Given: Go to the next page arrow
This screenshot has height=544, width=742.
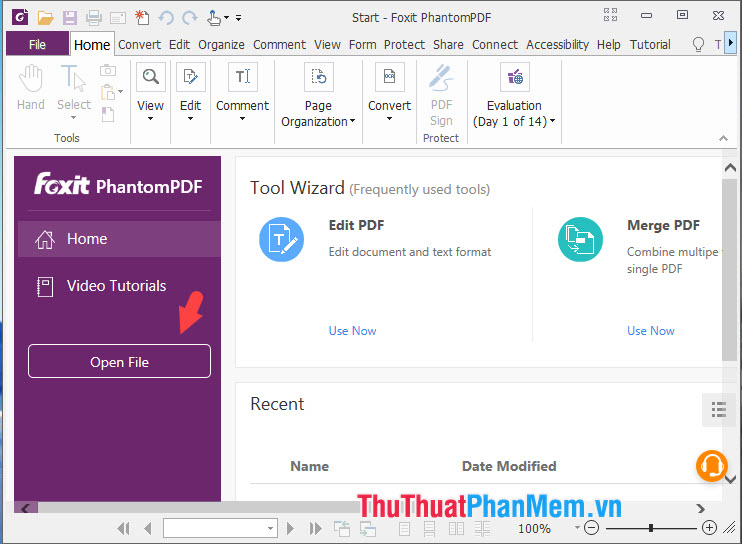Looking at the screenshot, I should click(x=290, y=528).
